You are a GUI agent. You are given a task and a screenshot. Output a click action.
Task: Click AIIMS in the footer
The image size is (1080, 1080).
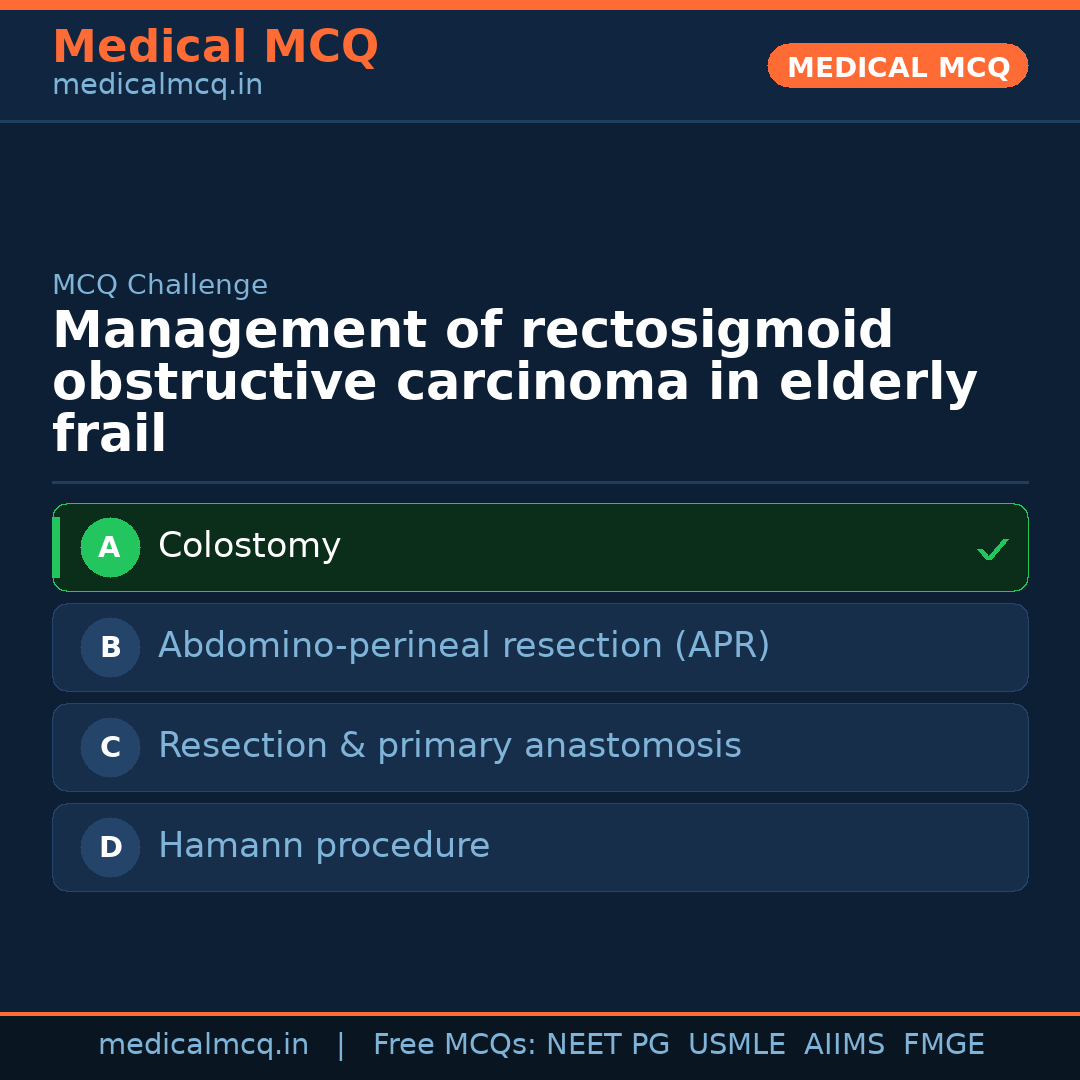pos(844,1045)
